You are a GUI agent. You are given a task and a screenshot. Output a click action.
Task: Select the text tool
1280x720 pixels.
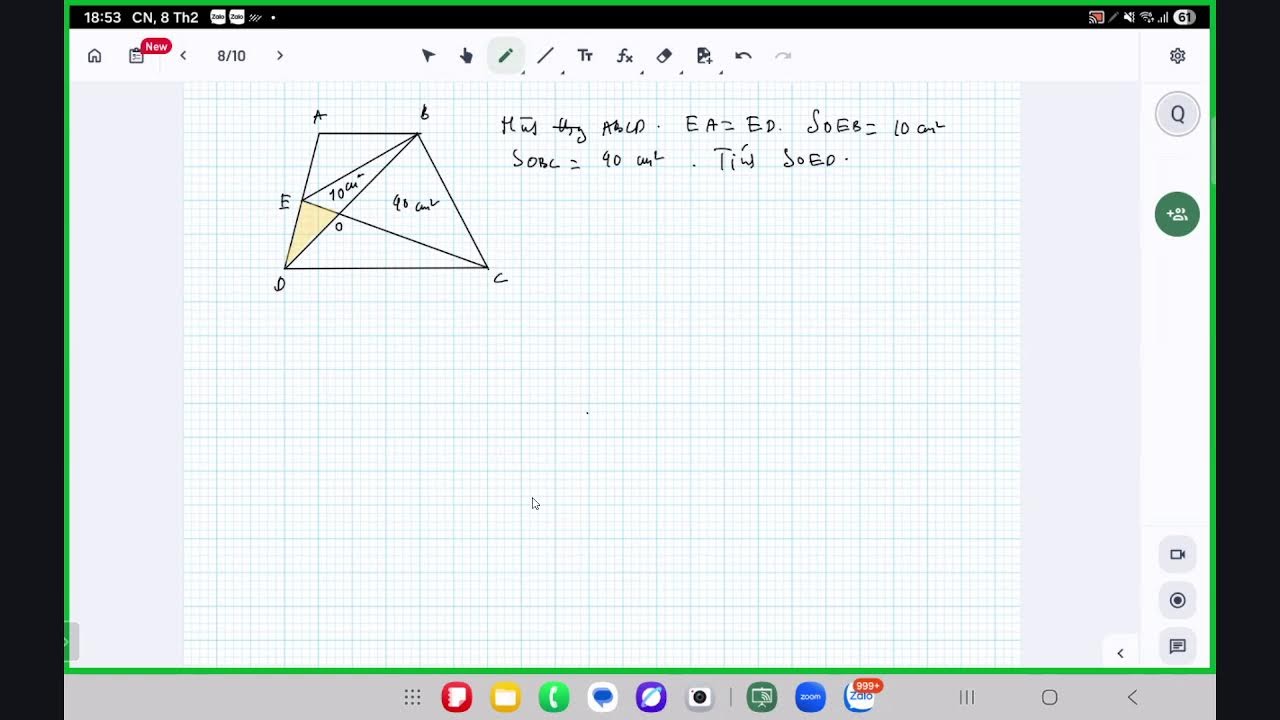[x=585, y=56]
